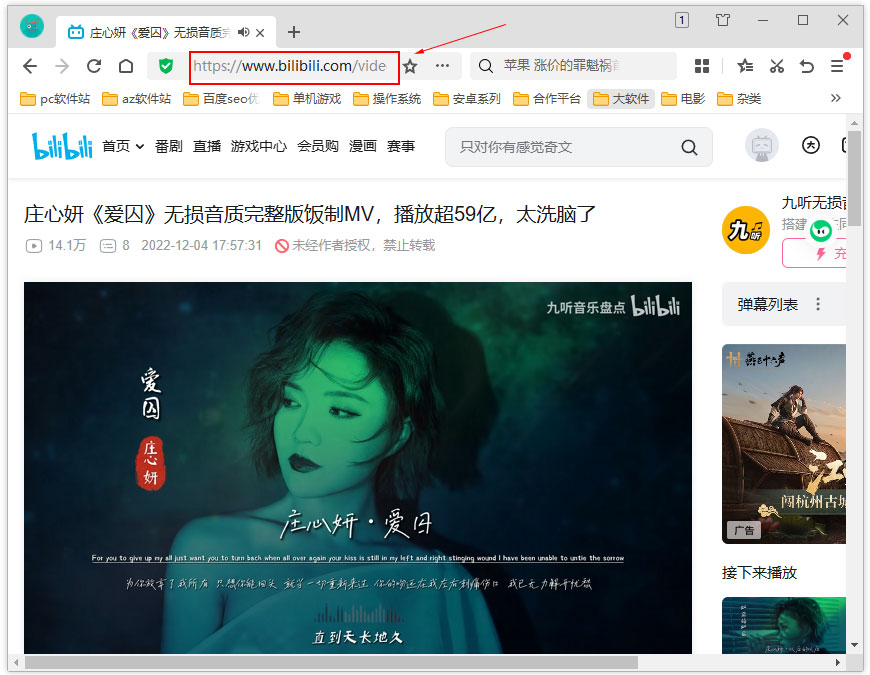Open 游戏中心 in the navigation

pyautogui.click(x=259, y=146)
